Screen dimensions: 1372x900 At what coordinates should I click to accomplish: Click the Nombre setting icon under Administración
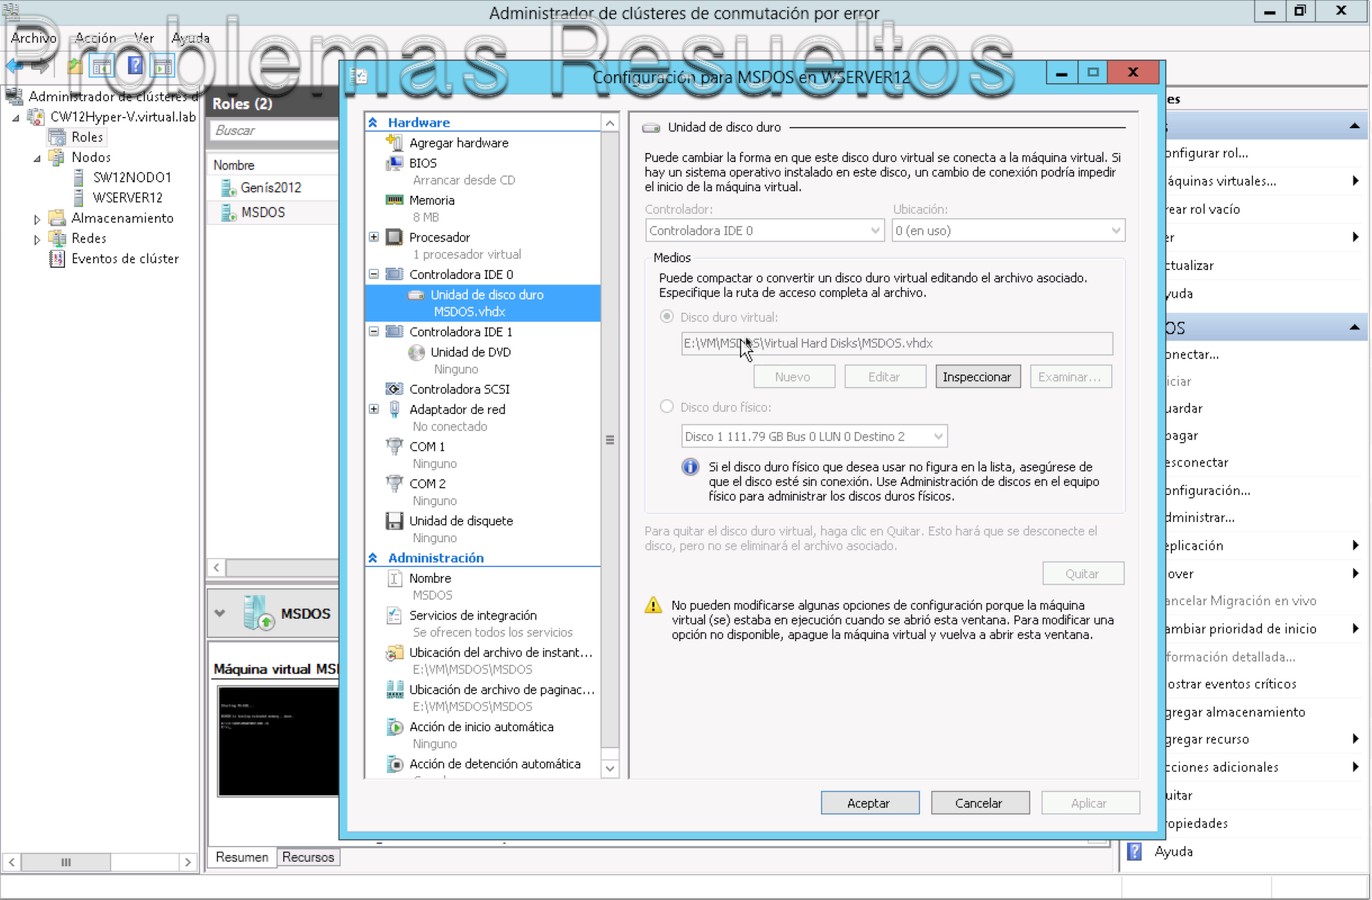(394, 578)
